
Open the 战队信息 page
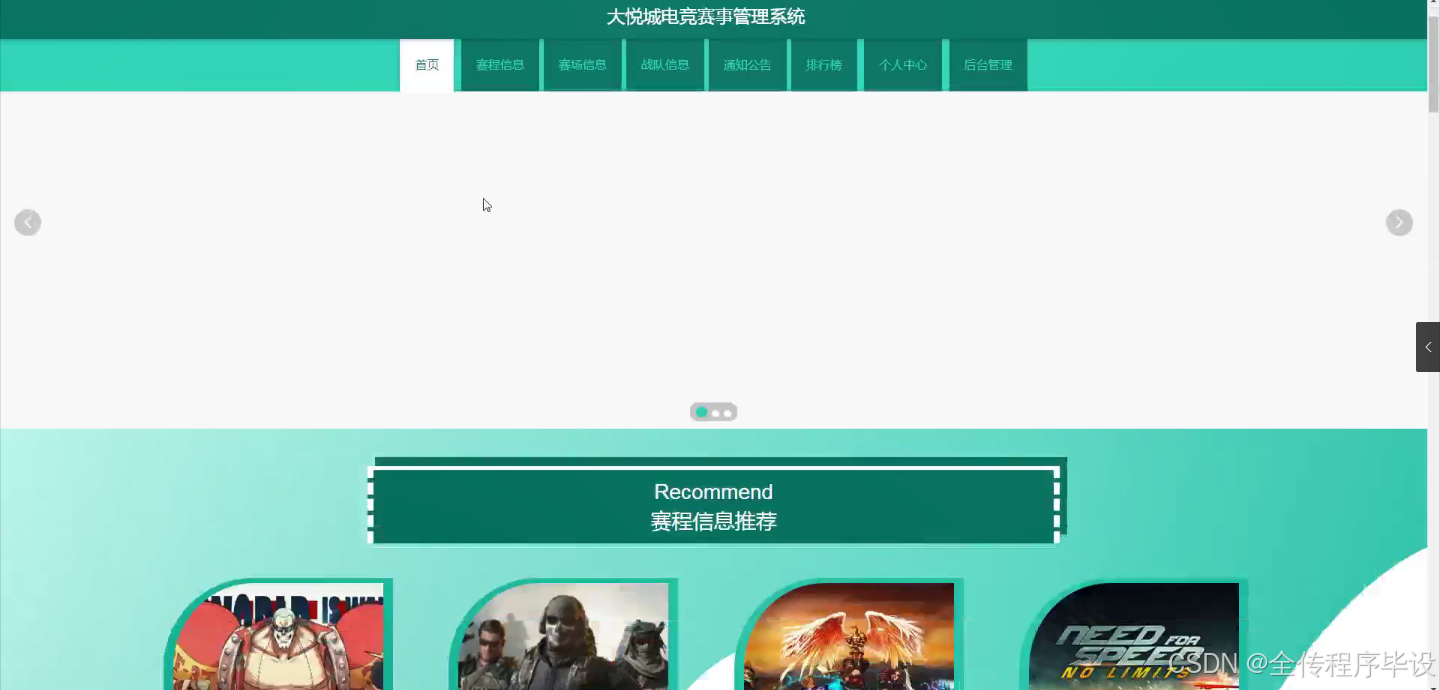click(x=665, y=64)
